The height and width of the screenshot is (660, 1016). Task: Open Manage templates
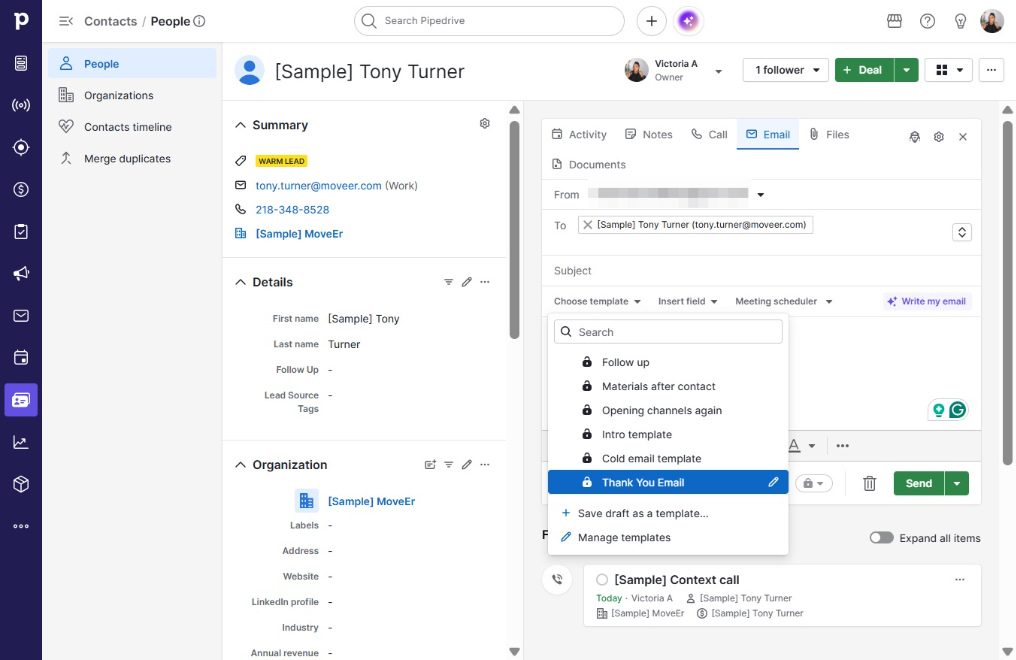click(668, 537)
